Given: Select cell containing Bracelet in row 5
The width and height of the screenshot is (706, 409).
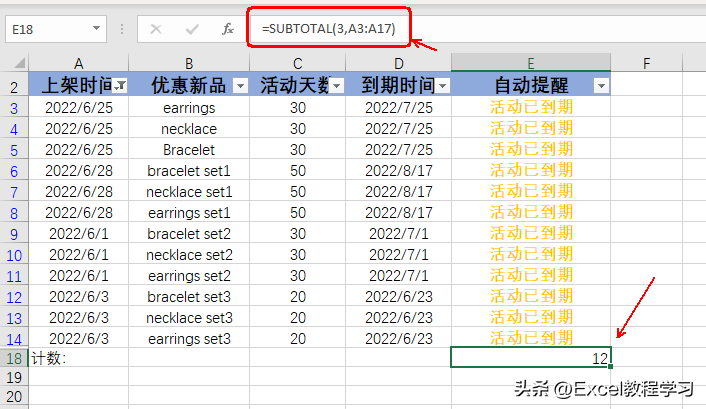Looking at the screenshot, I should [189, 150].
